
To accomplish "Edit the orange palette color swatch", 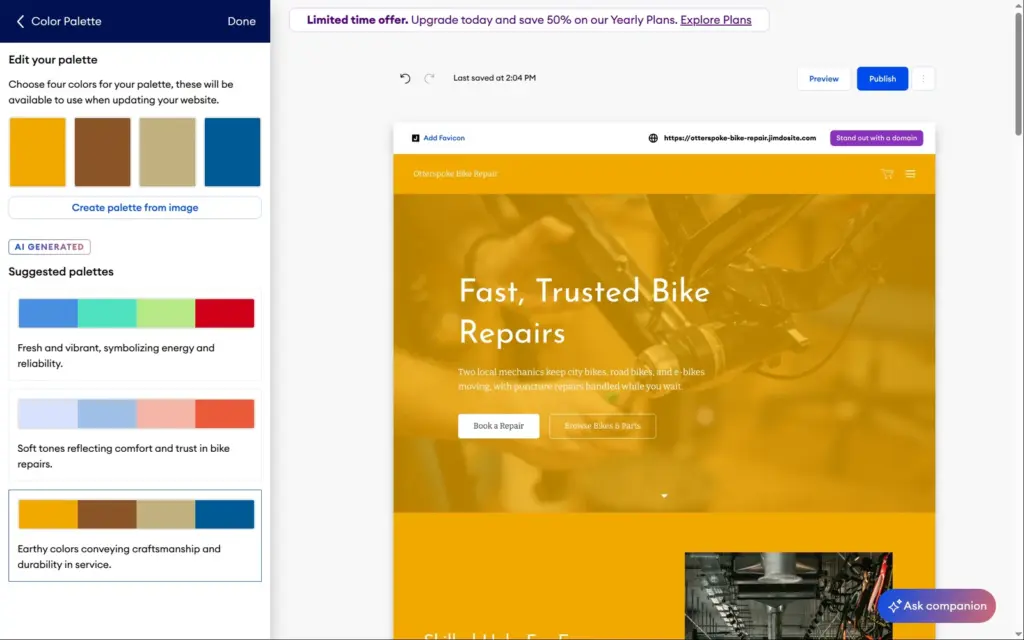I will coord(37,152).
